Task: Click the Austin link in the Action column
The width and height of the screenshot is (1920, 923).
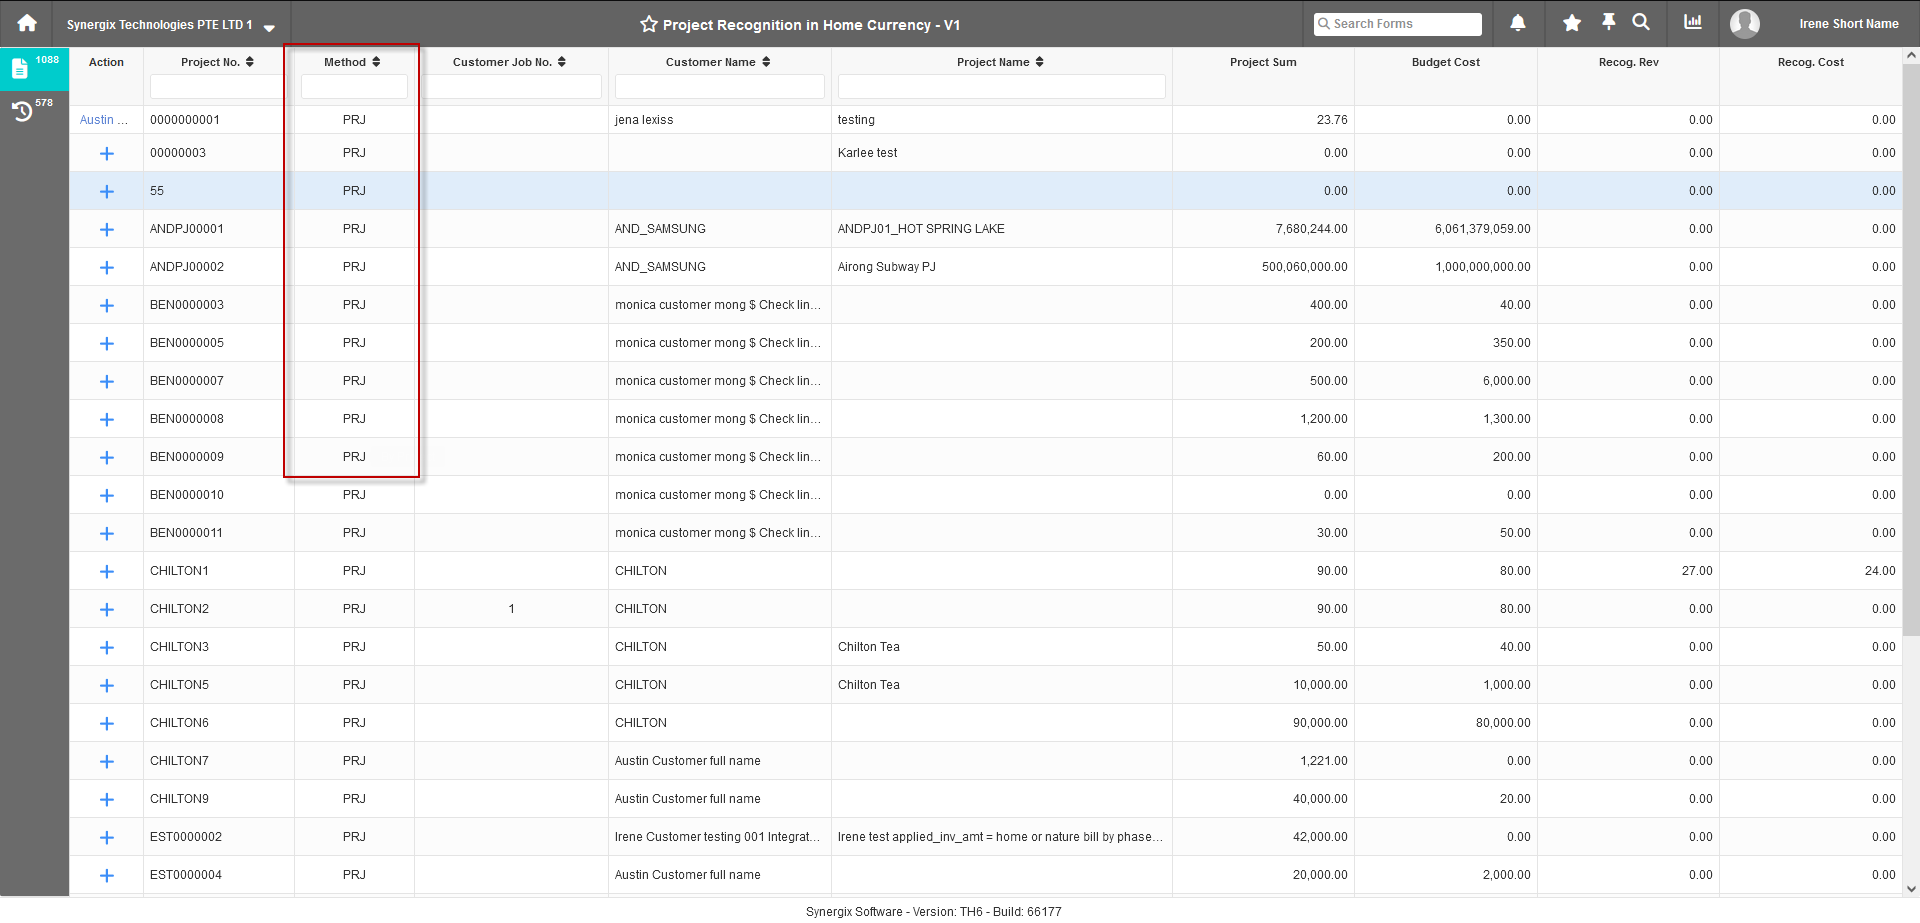Action: (102, 119)
